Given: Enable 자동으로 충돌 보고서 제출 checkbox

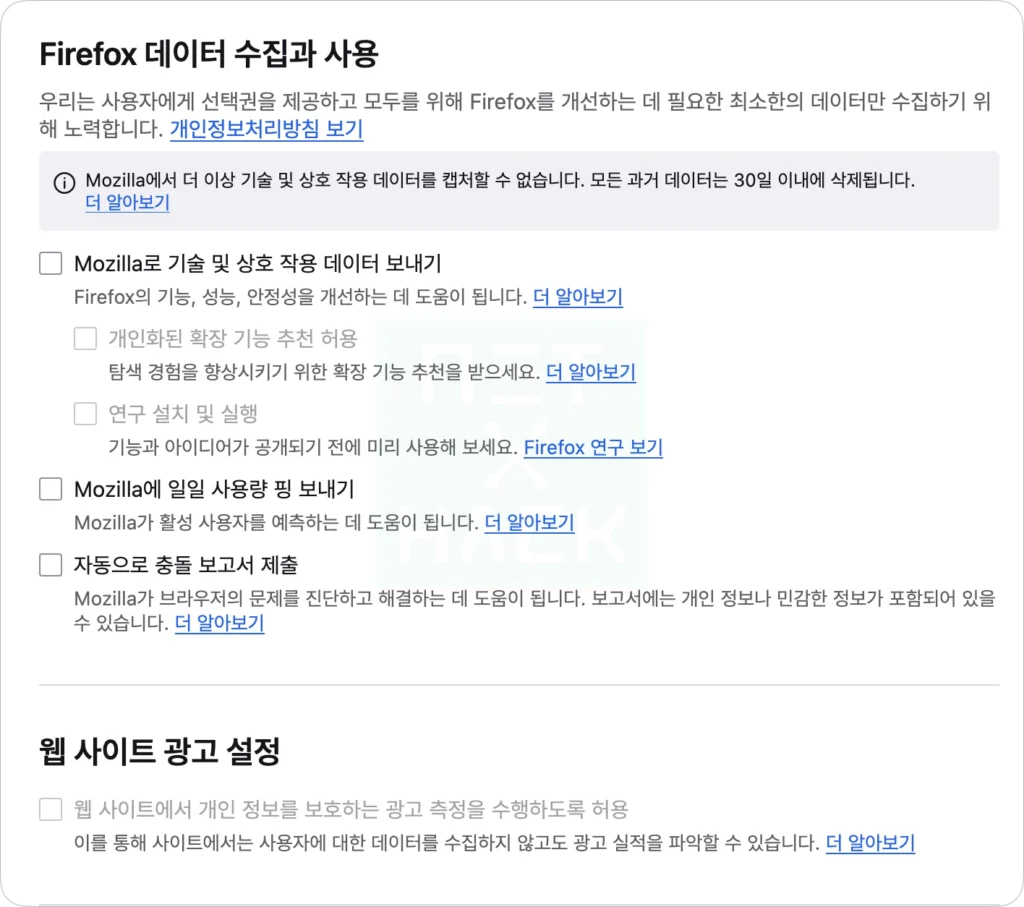Looking at the screenshot, I should point(51,565).
